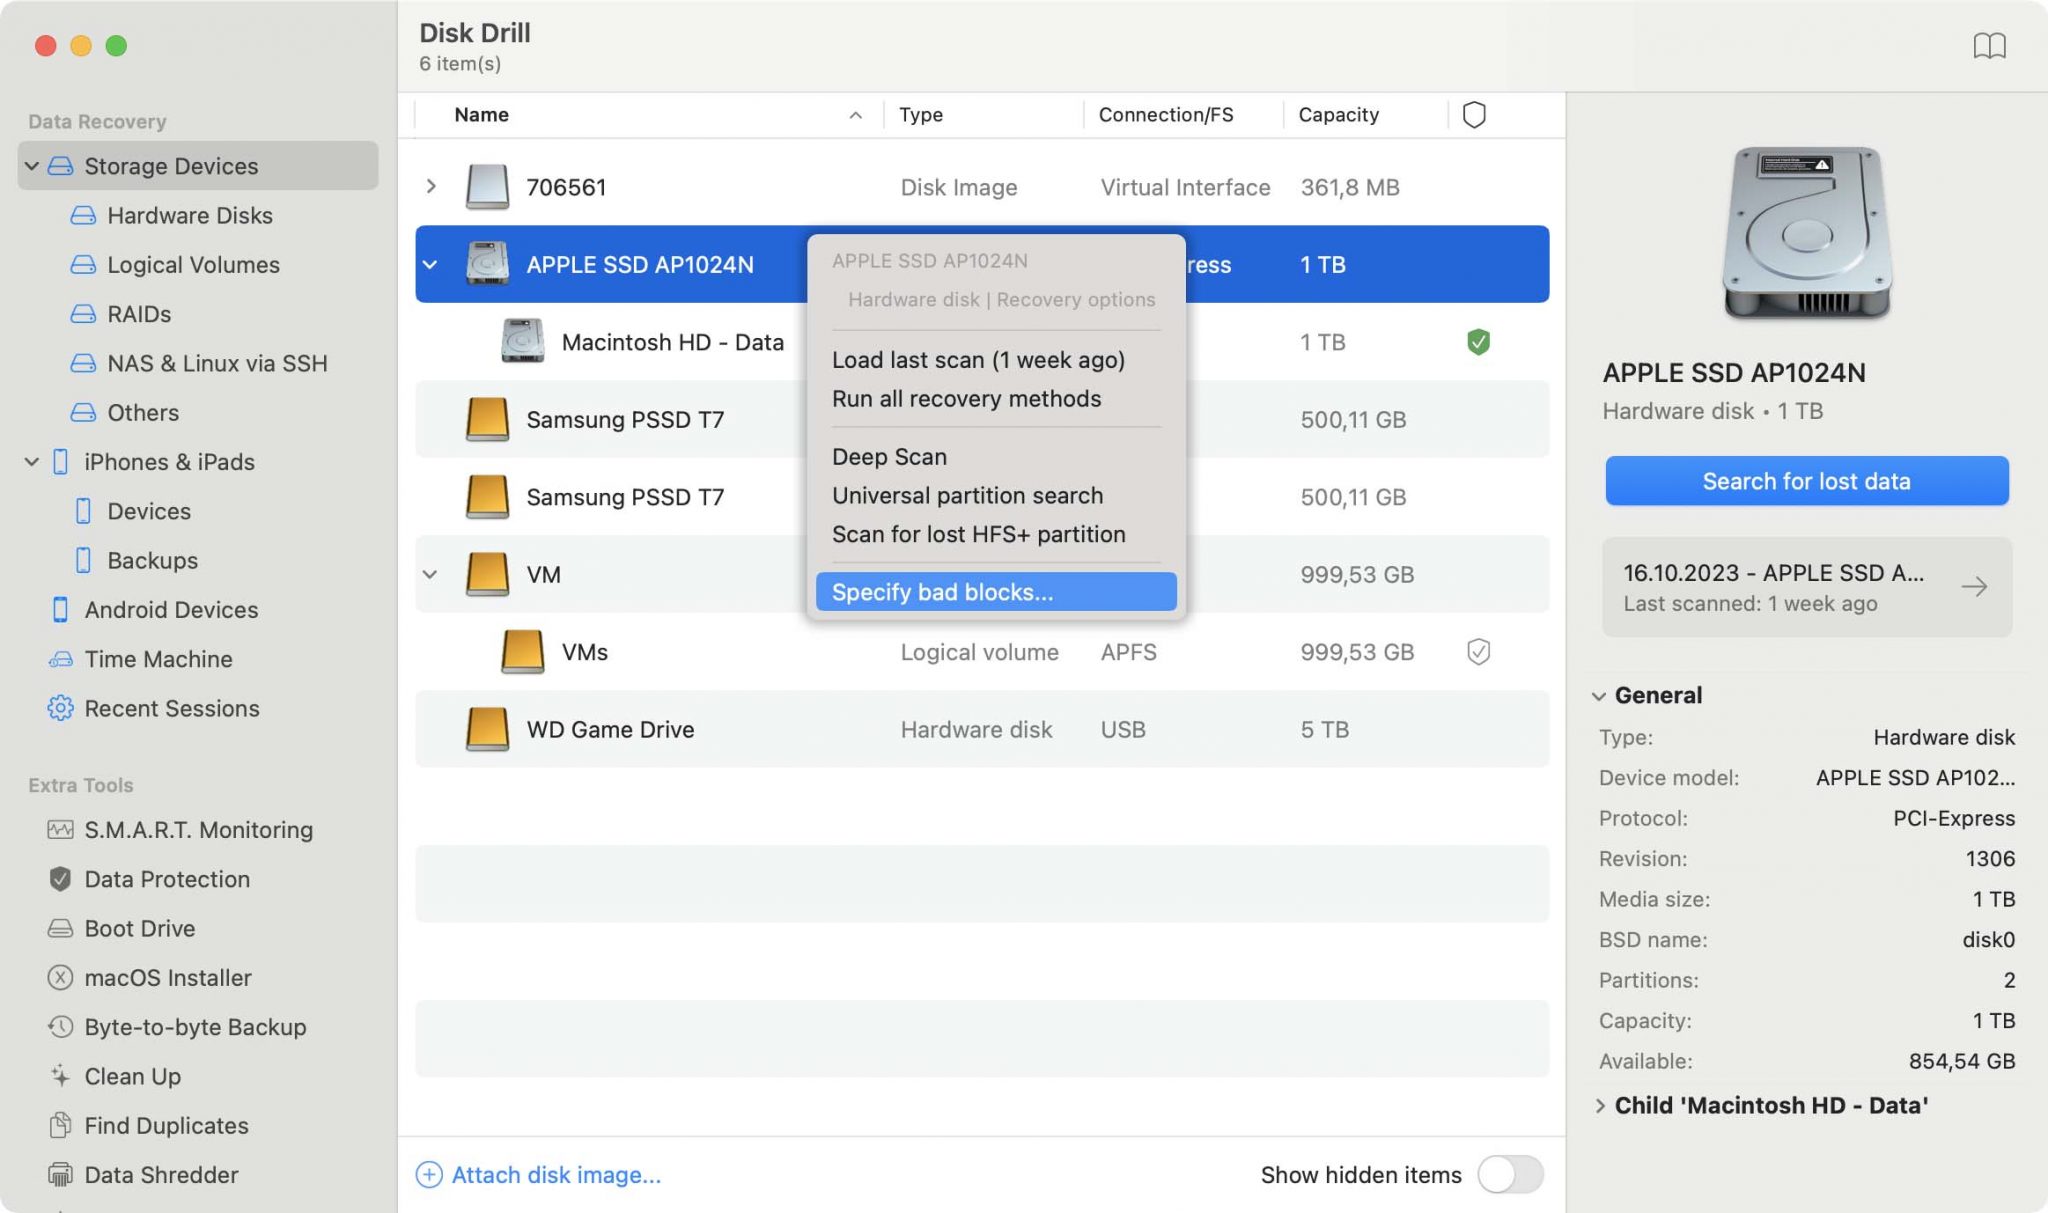2048x1213 pixels.
Task: Click Attach disk image link
Action: pyautogui.click(x=555, y=1174)
